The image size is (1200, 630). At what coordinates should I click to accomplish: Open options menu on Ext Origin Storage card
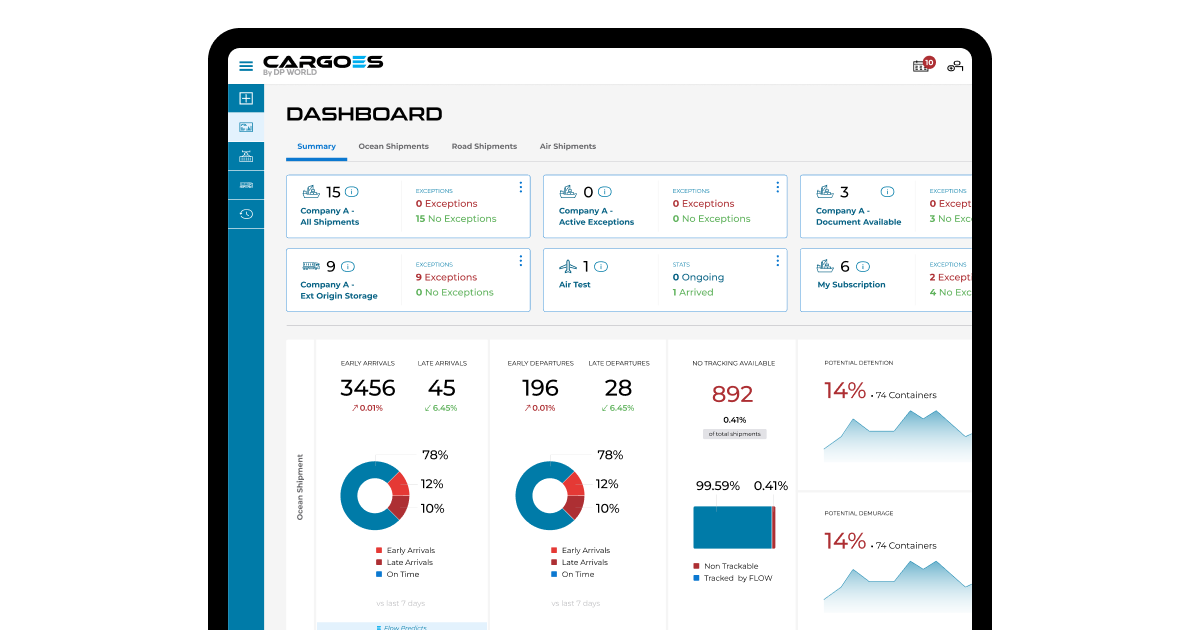click(x=521, y=261)
